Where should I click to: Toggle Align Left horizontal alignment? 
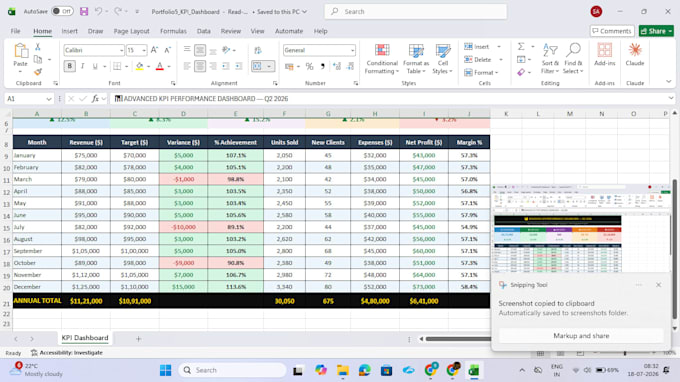(x=187, y=66)
